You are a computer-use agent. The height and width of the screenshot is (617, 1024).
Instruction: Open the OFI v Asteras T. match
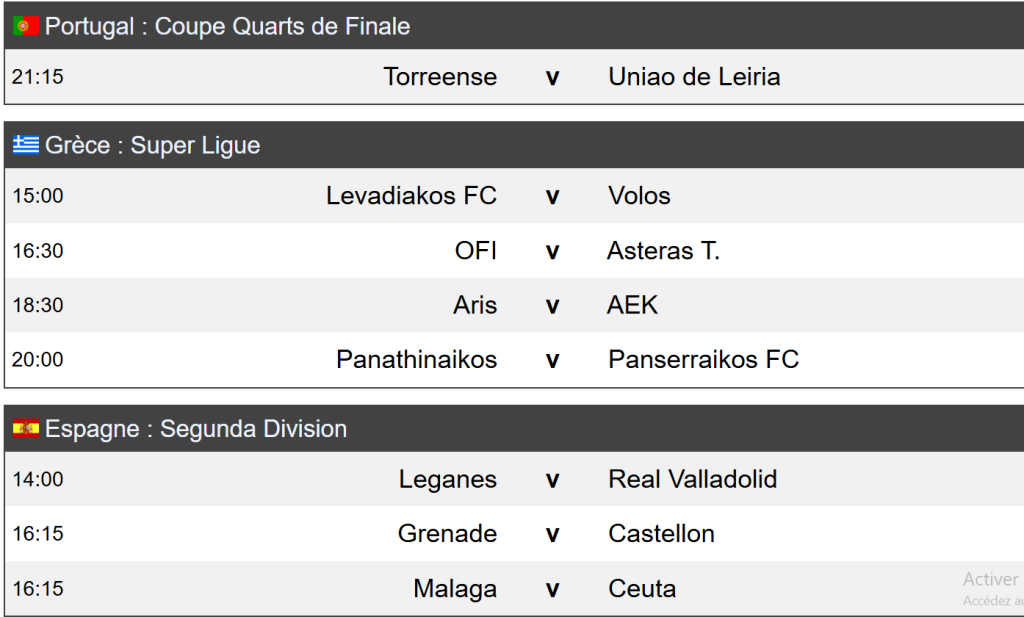tap(552, 251)
